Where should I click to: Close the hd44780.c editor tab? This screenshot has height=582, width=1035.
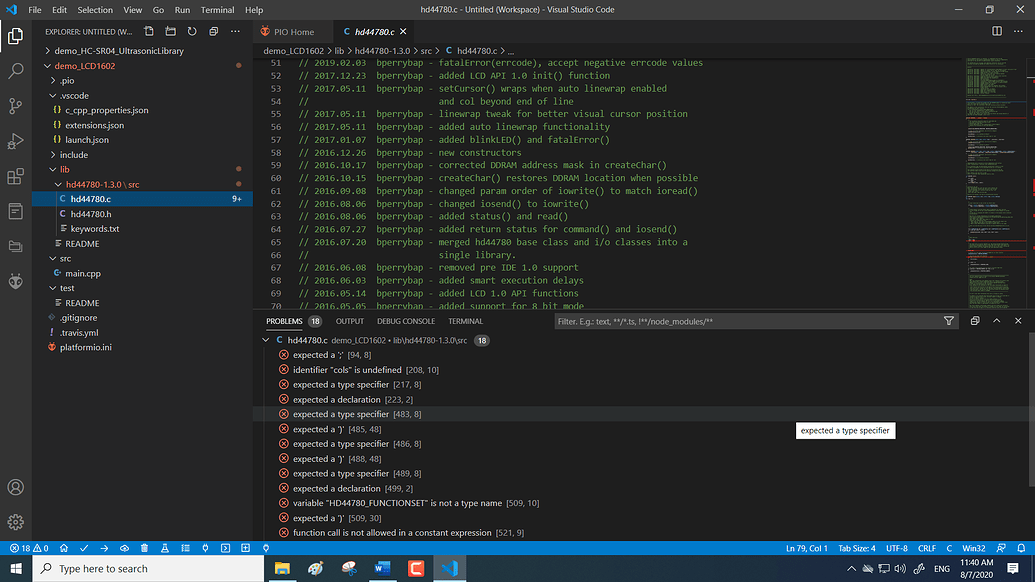403,32
